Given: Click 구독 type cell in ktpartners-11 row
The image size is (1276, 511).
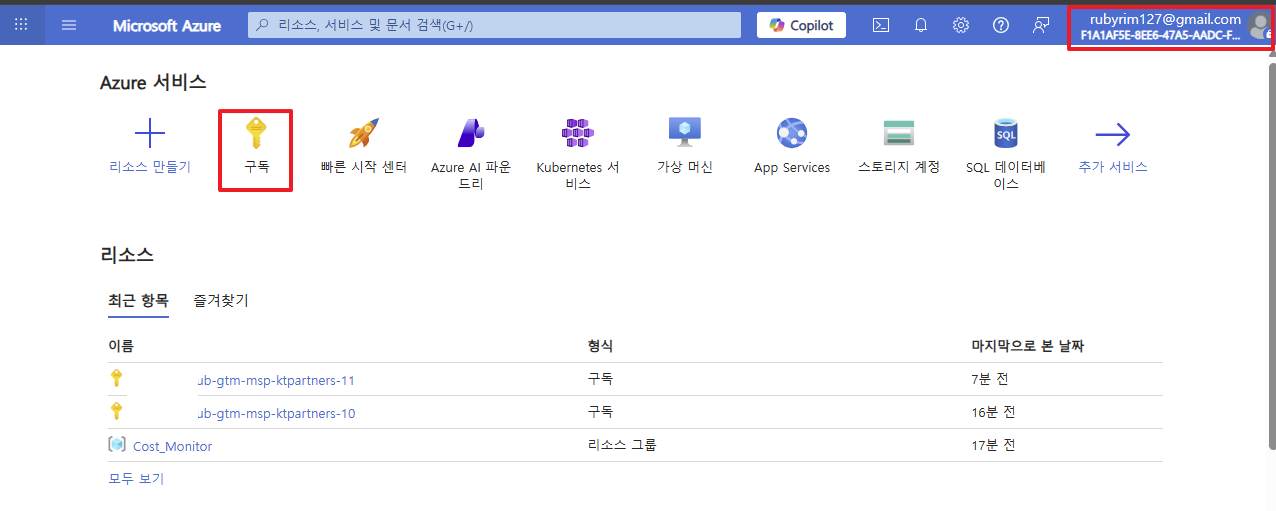Looking at the screenshot, I should [601, 379].
